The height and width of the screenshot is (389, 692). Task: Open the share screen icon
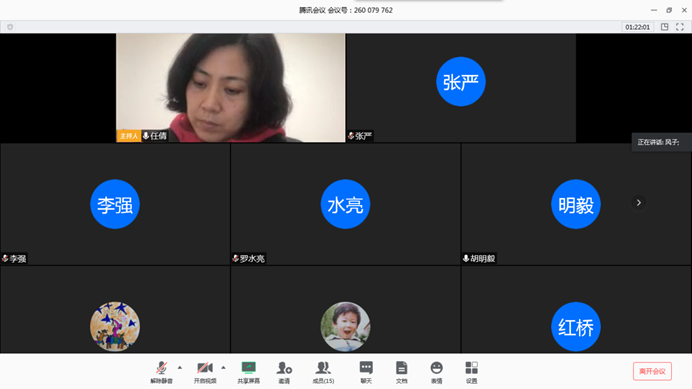pos(248,372)
